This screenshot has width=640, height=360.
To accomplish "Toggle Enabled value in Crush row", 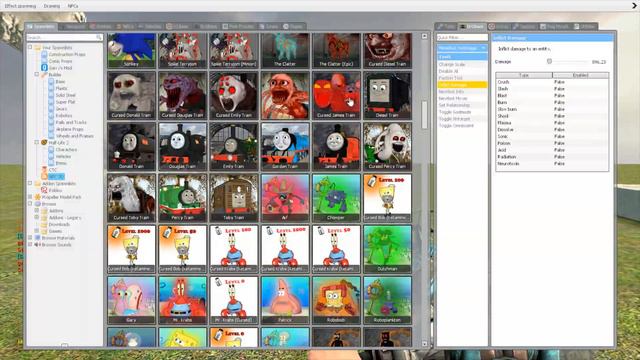I will click(x=559, y=82).
